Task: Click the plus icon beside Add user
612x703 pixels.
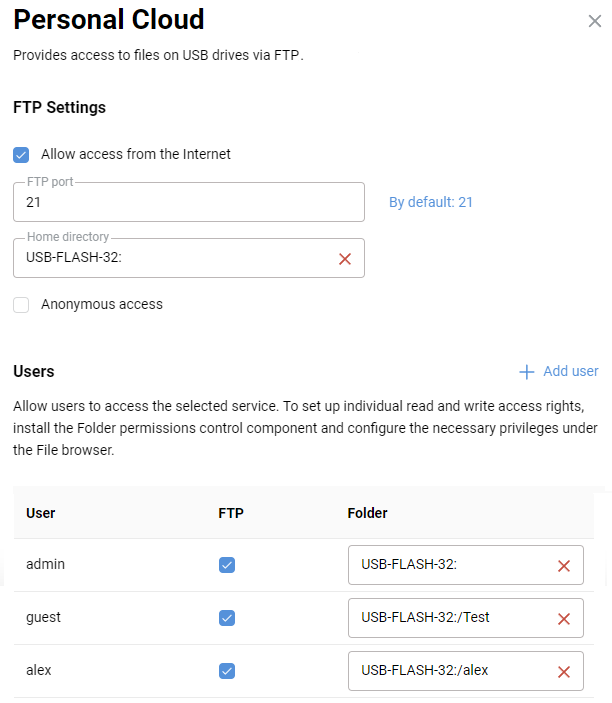Action: (x=527, y=372)
